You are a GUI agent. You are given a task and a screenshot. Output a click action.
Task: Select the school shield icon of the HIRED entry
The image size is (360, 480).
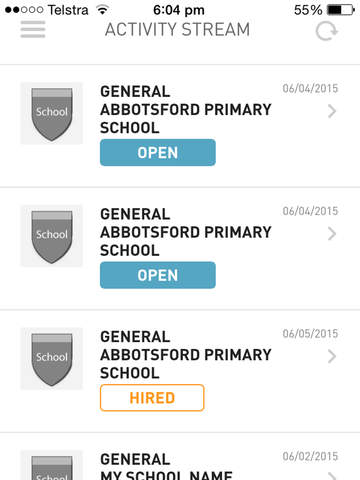pos(52,359)
